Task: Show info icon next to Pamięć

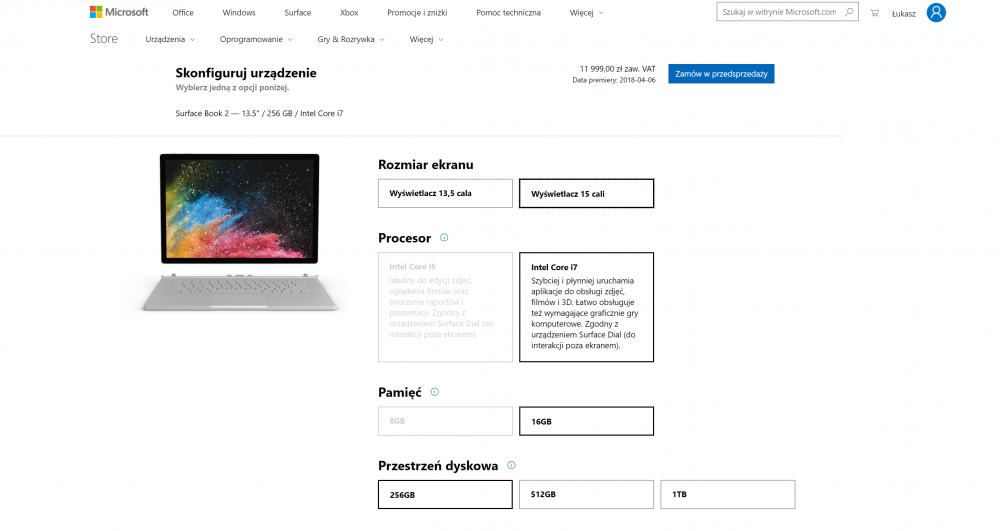Action: tap(434, 392)
